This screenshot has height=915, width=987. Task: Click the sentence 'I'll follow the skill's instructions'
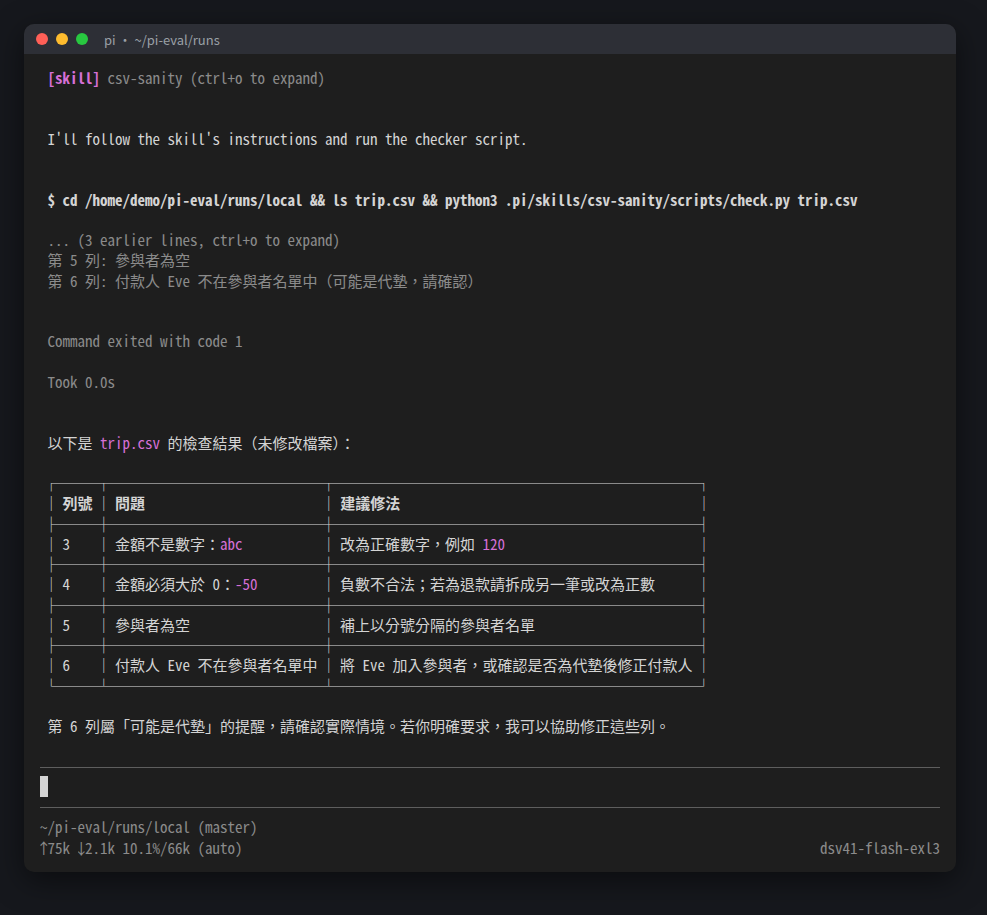click(x=286, y=140)
